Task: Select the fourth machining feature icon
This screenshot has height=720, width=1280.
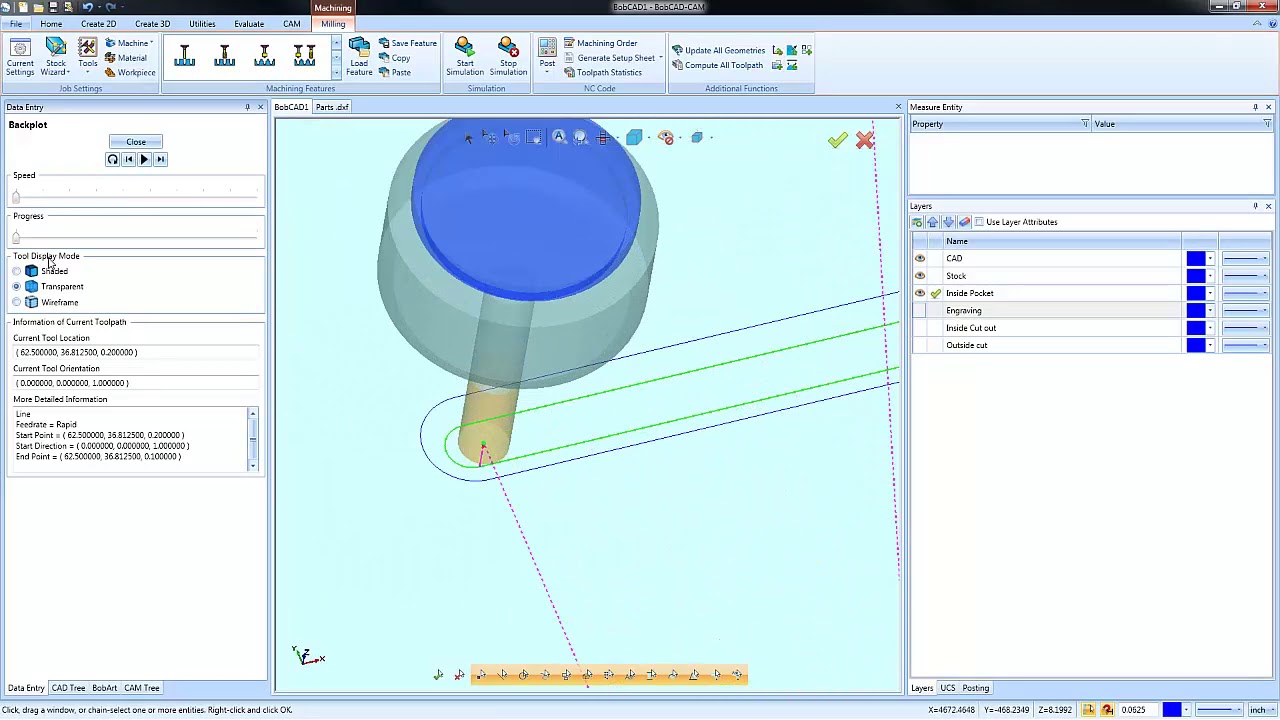Action: (305, 57)
